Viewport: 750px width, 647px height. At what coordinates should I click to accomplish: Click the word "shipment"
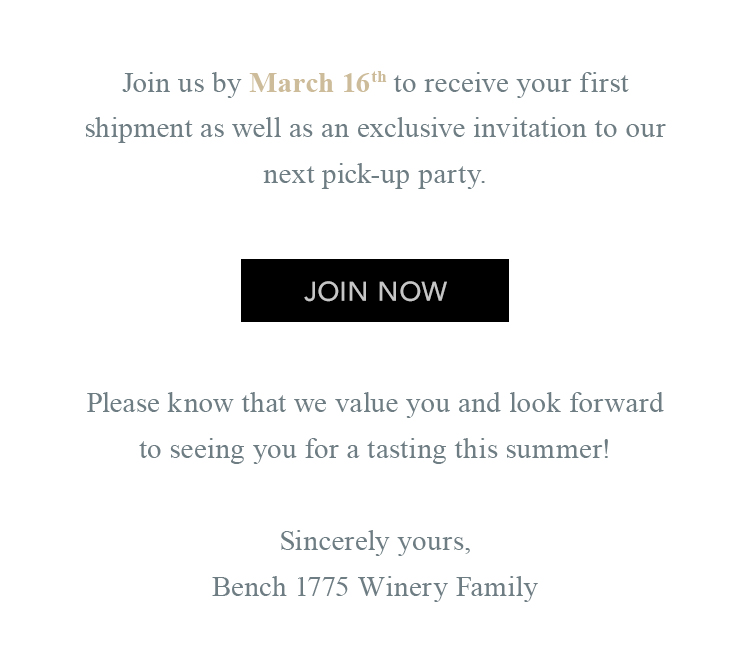point(138,129)
